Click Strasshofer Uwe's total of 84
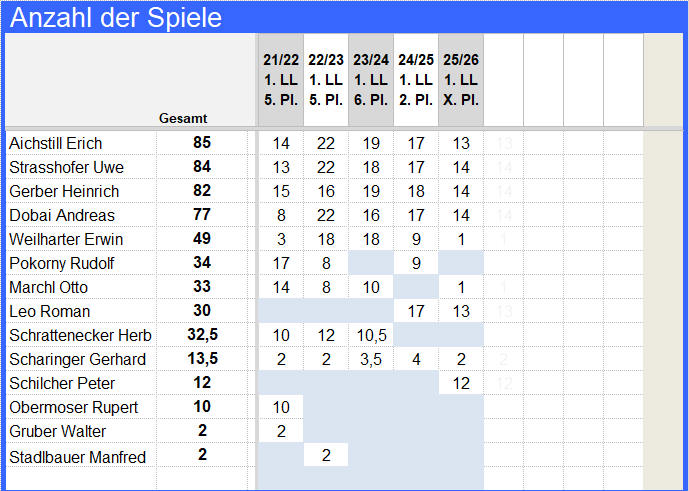Viewport: 689px width, 491px height. click(202, 167)
